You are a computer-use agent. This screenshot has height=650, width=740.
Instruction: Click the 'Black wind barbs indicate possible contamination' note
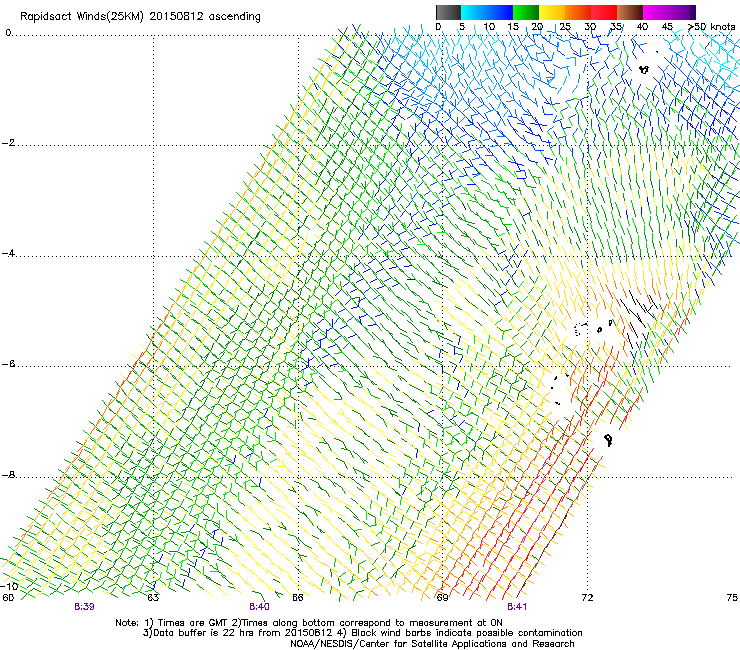point(467,633)
